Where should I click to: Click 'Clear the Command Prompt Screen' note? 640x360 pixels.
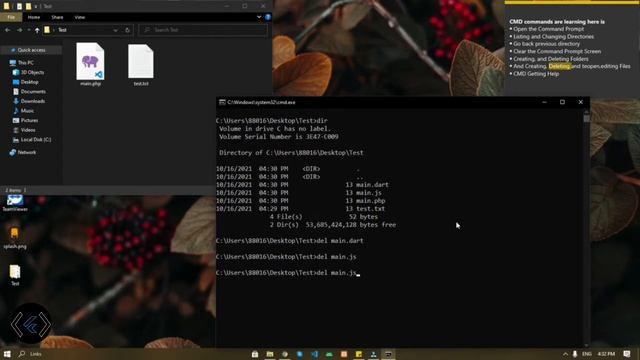[557, 51]
